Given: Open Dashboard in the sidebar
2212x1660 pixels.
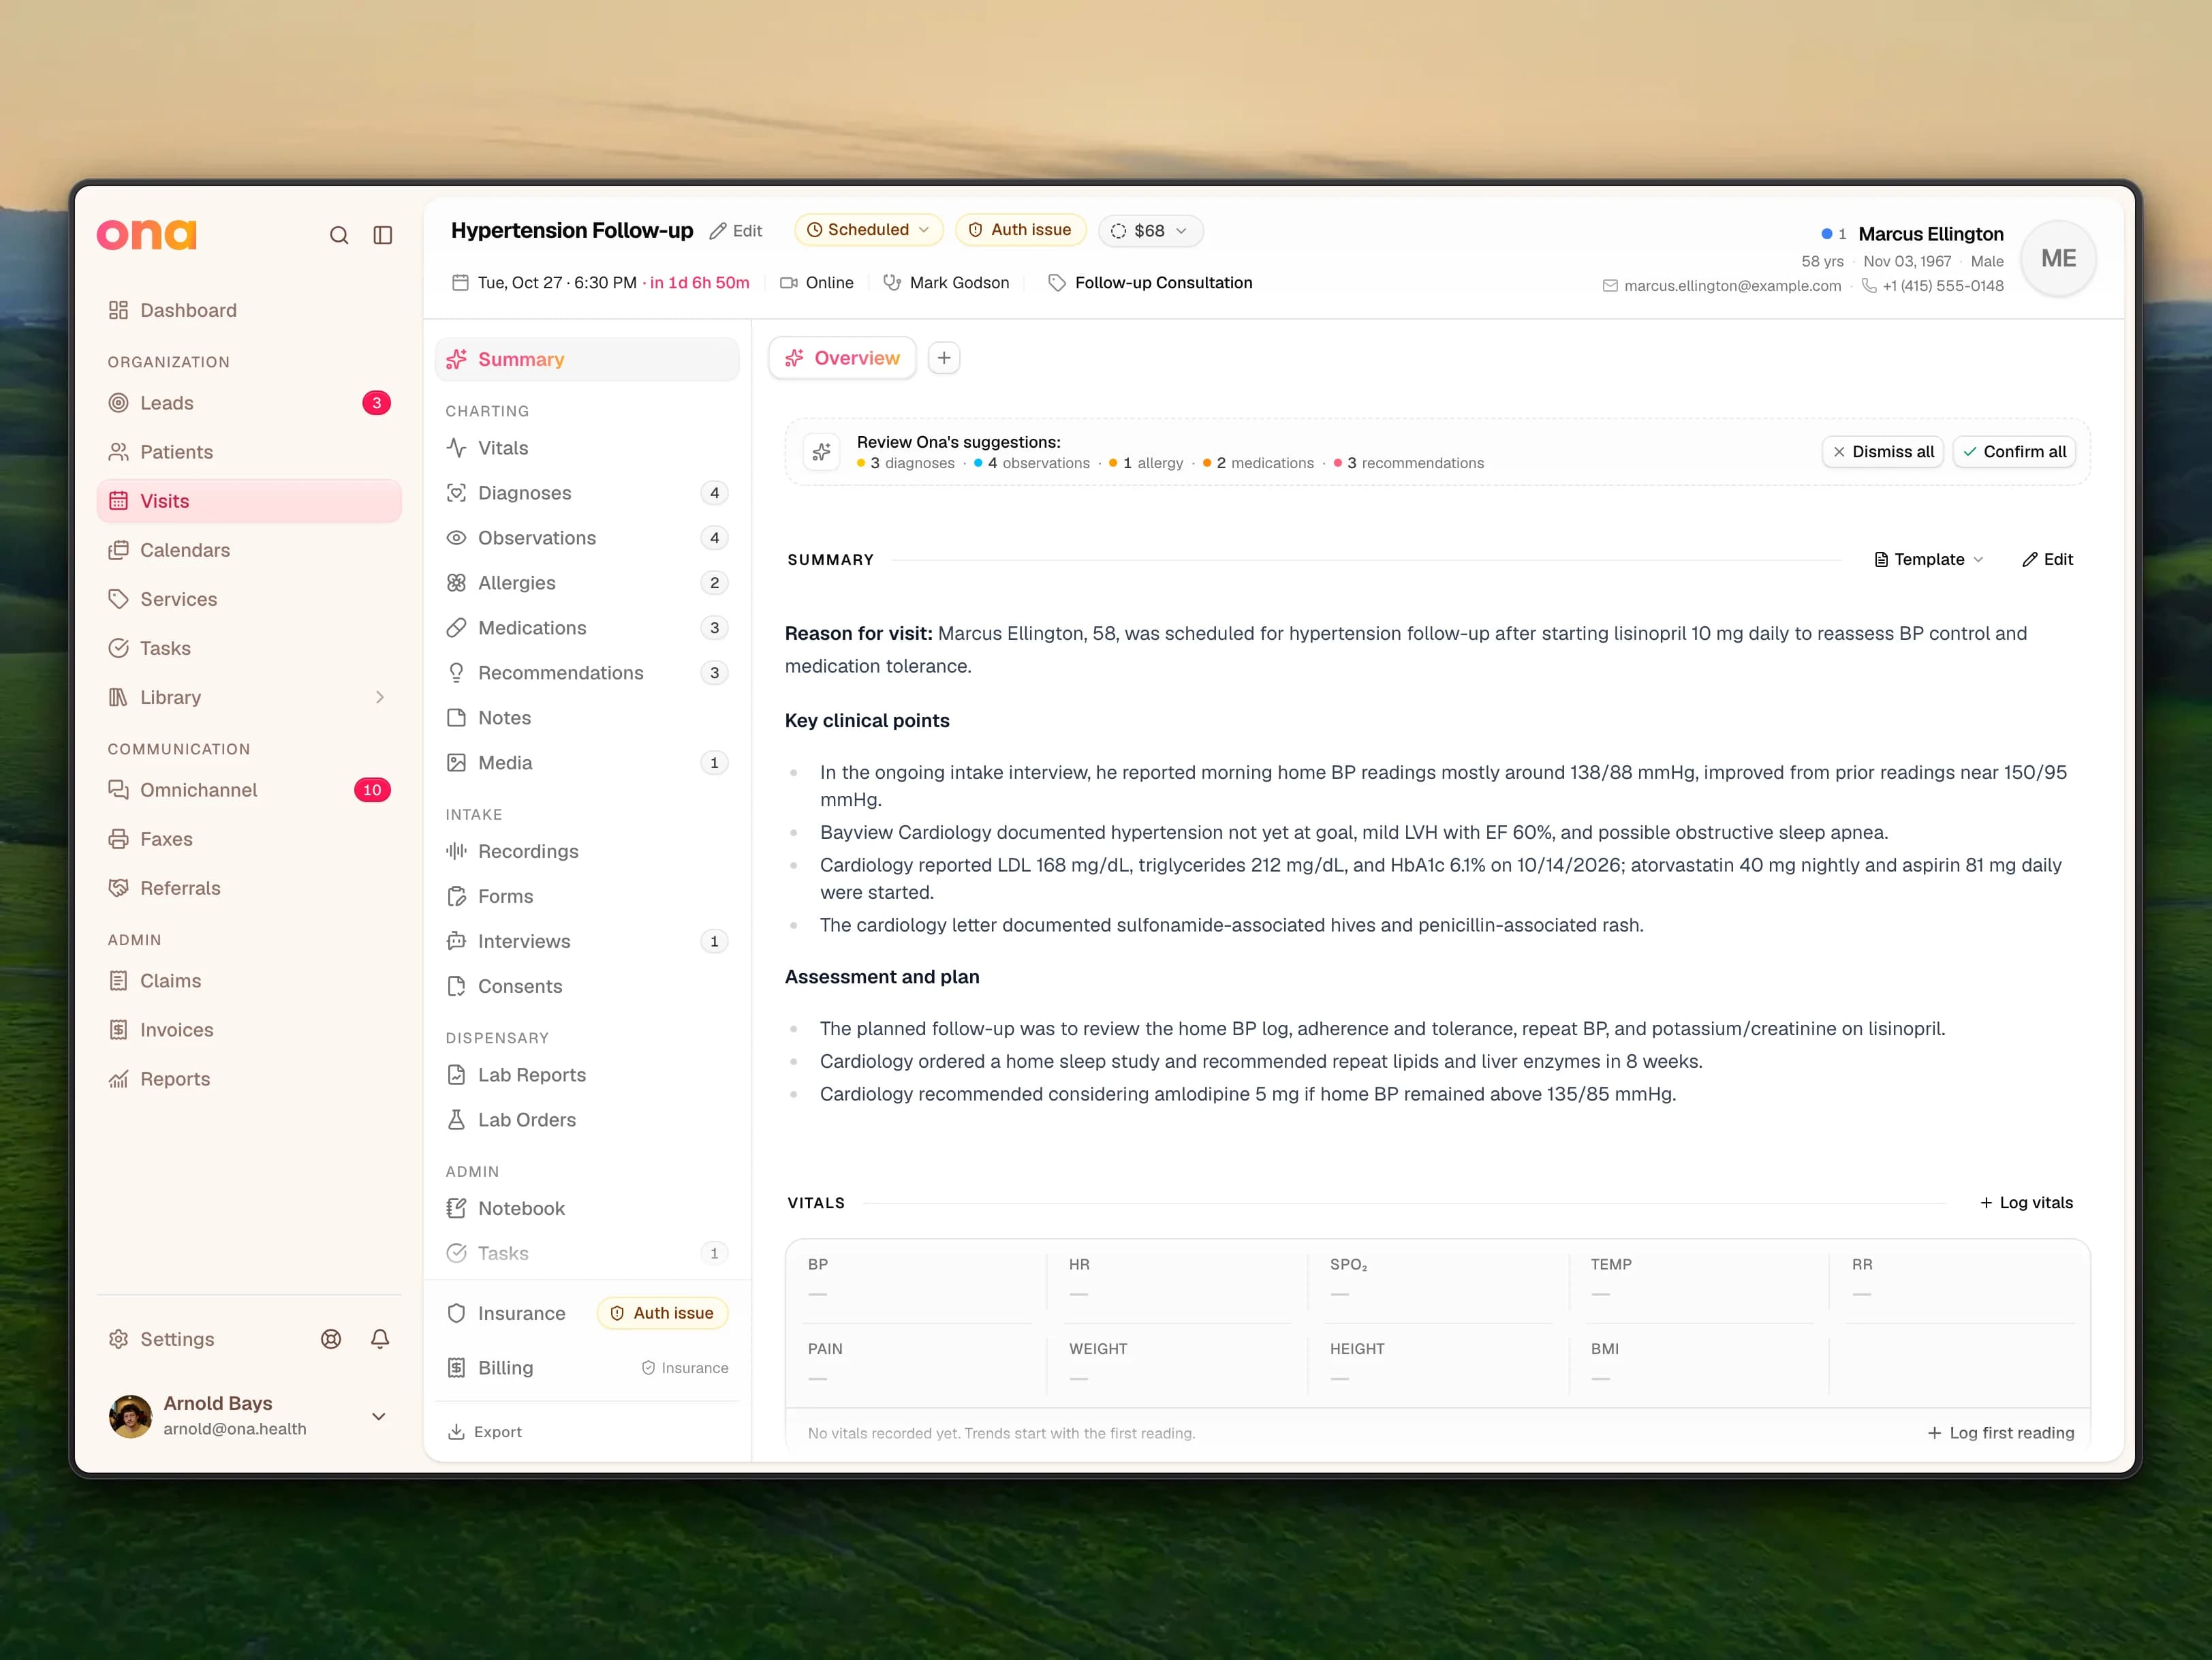Looking at the screenshot, I should pyautogui.click(x=249, y=310).
